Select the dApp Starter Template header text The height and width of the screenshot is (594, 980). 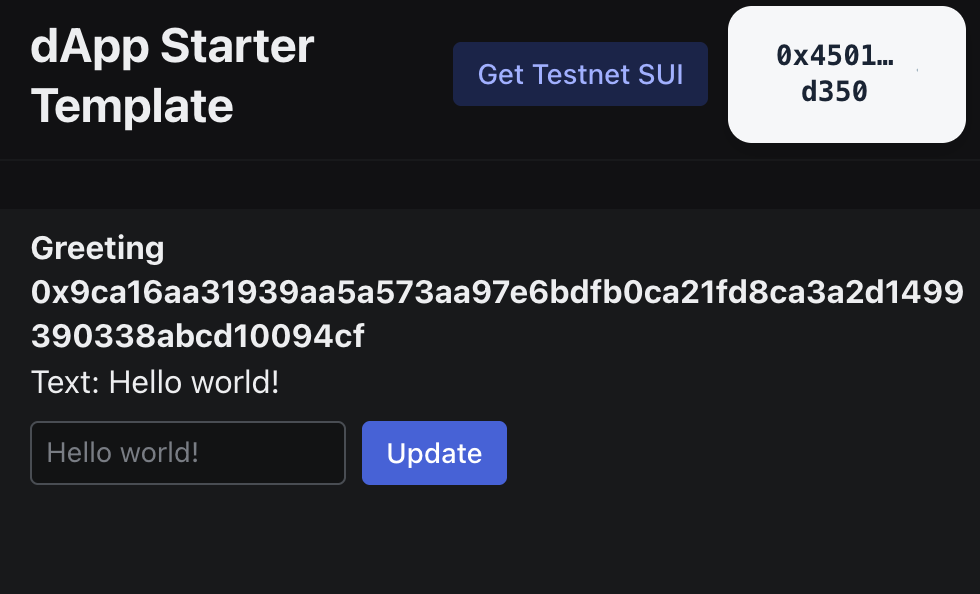172,75
